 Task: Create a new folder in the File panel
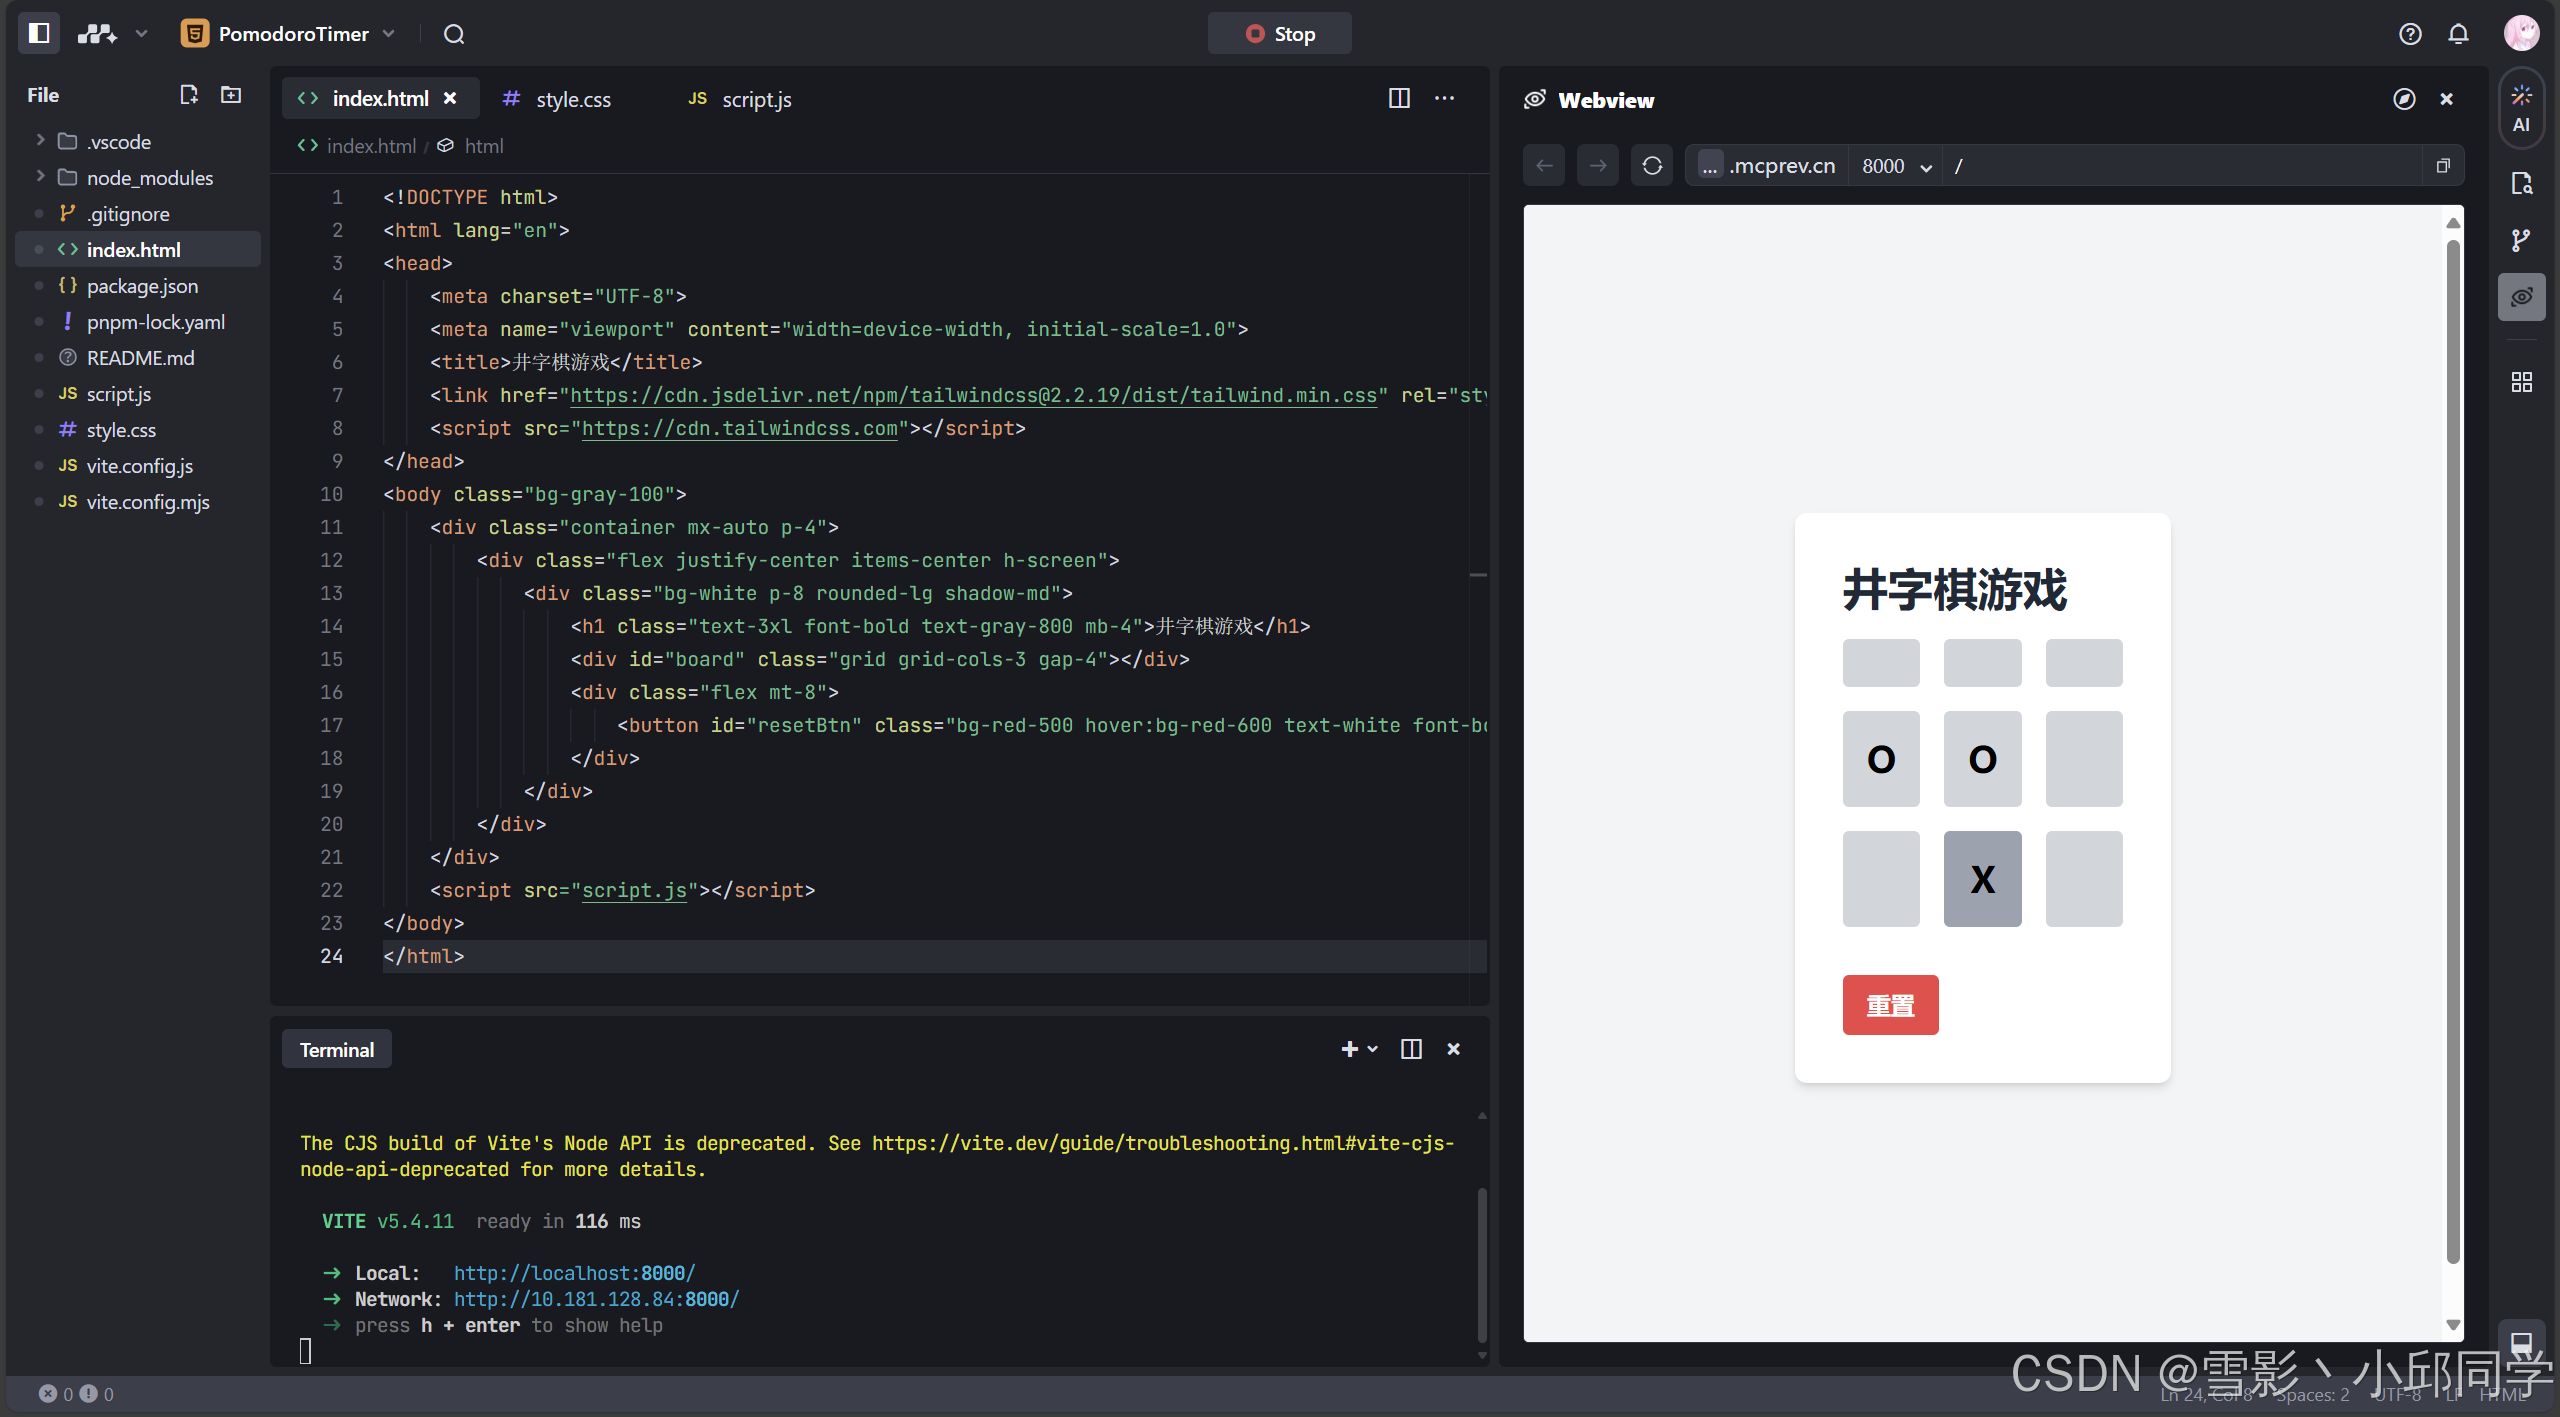(231, 95)
